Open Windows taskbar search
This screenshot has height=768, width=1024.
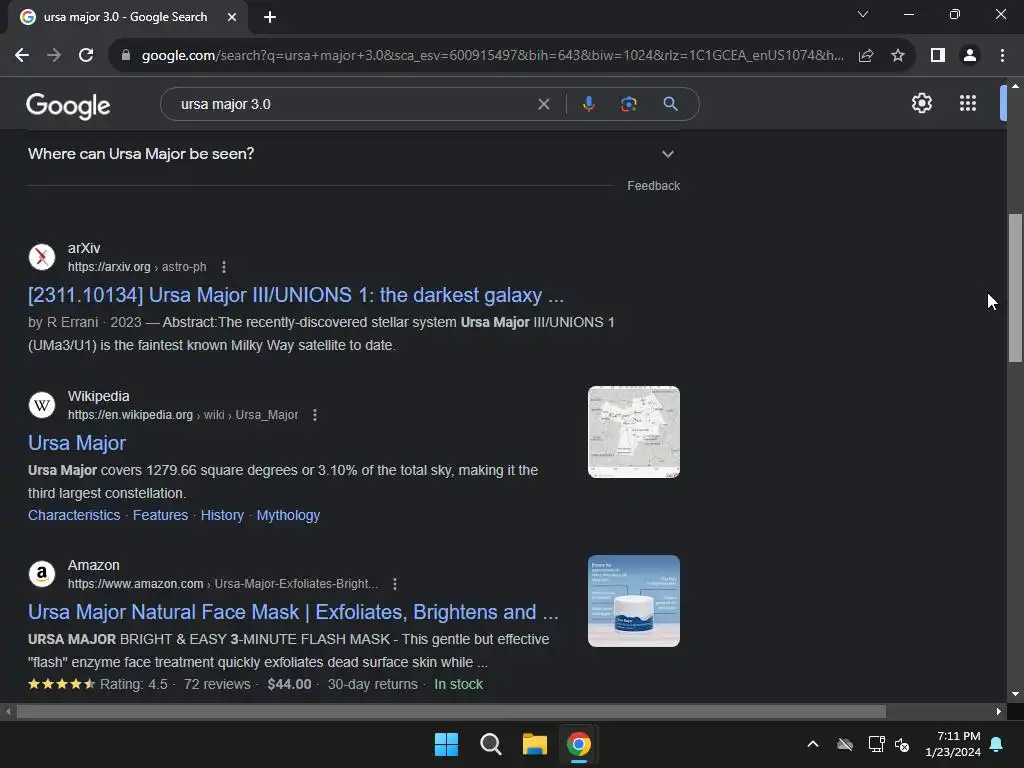click(x=490, y=744)
